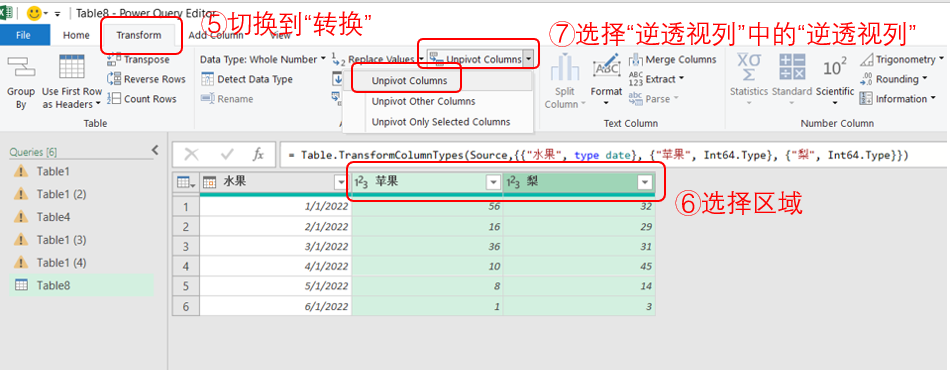Screen dimensions: 950x370
Task: Click row number 3 header
Action: click(x=186, y=246)
